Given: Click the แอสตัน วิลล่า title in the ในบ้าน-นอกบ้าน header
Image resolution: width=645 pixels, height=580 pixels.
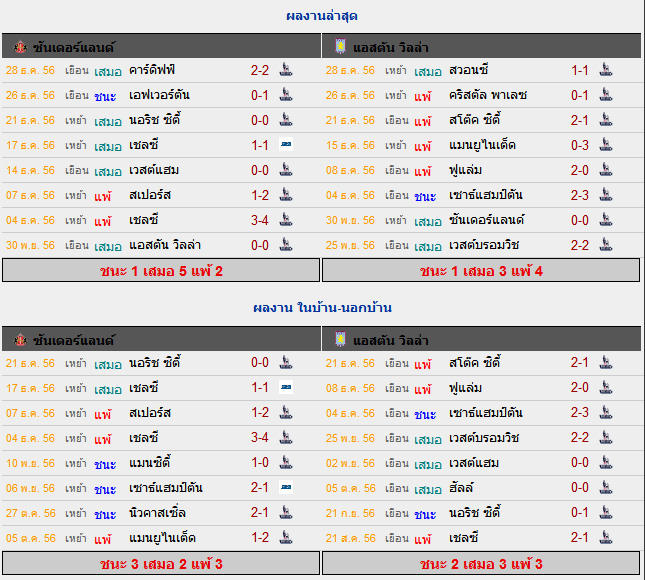Looking at the screenshot, I should [391, 340].
